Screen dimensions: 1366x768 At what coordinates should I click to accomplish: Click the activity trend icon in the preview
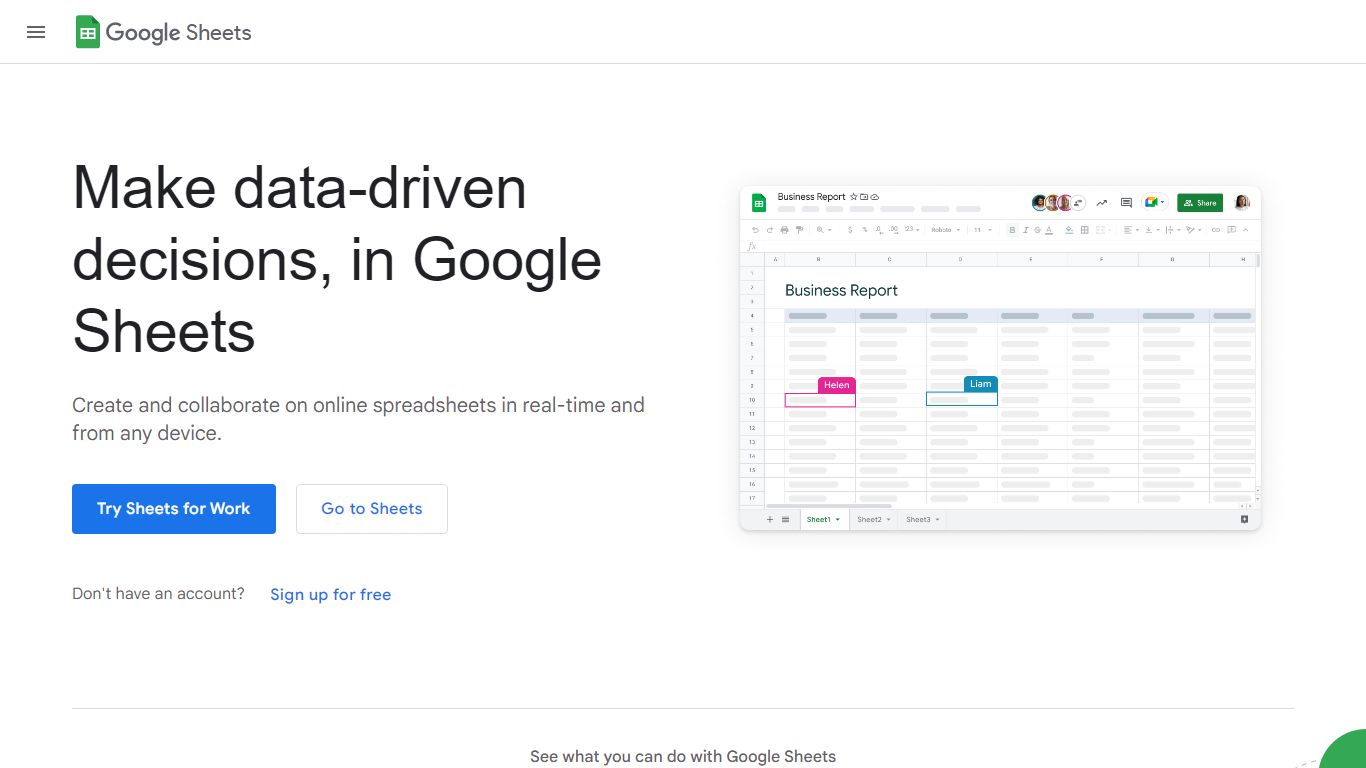click(1101, 203)
